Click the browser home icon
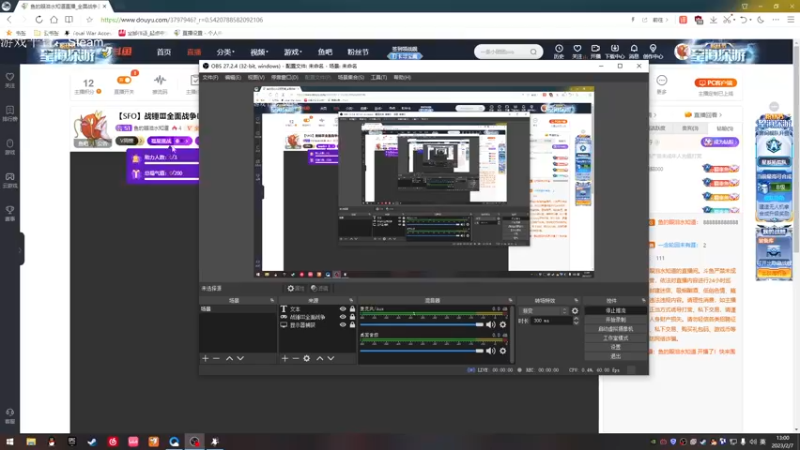Screen dimensions: 800x450 point(54,19)
